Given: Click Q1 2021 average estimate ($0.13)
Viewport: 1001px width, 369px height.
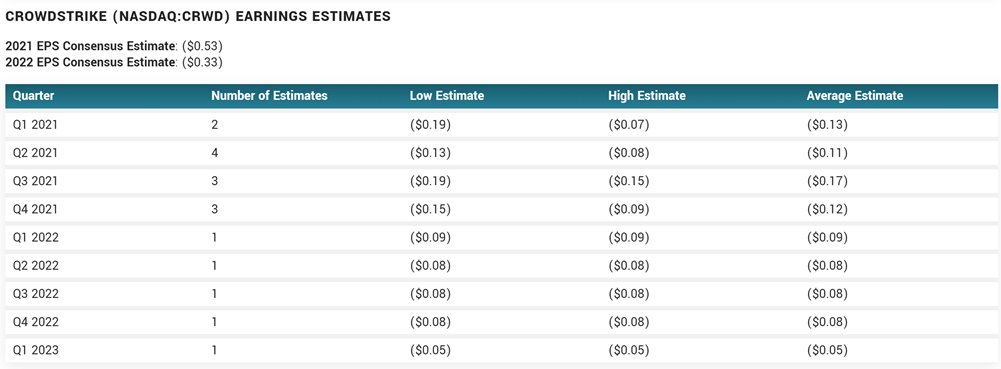Looking at the screenshot, I should [827, 125].
